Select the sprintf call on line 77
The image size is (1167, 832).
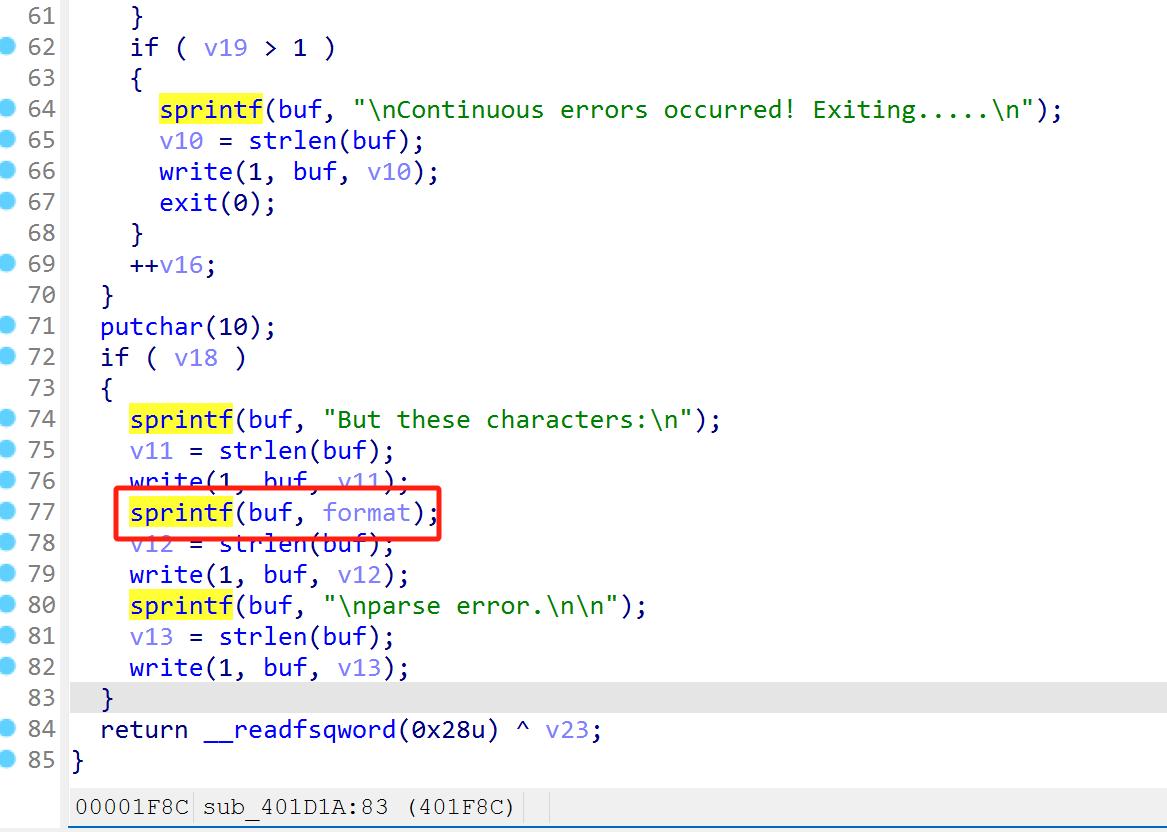(180, 513)
